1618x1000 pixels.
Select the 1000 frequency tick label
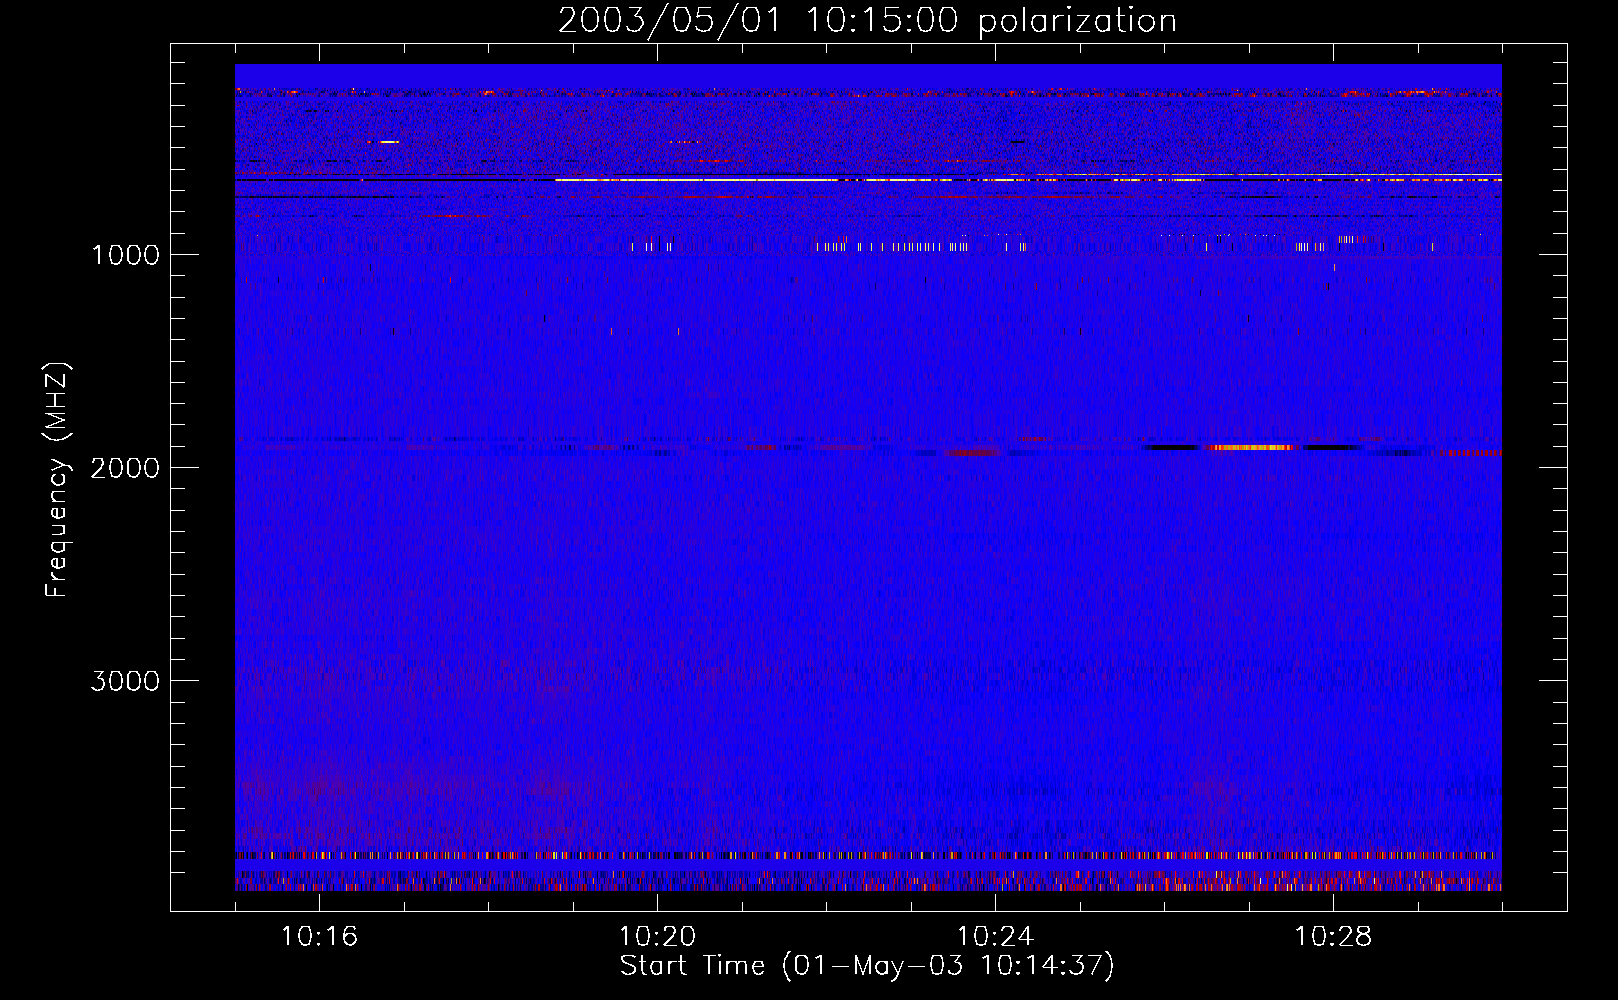point(125,255)
